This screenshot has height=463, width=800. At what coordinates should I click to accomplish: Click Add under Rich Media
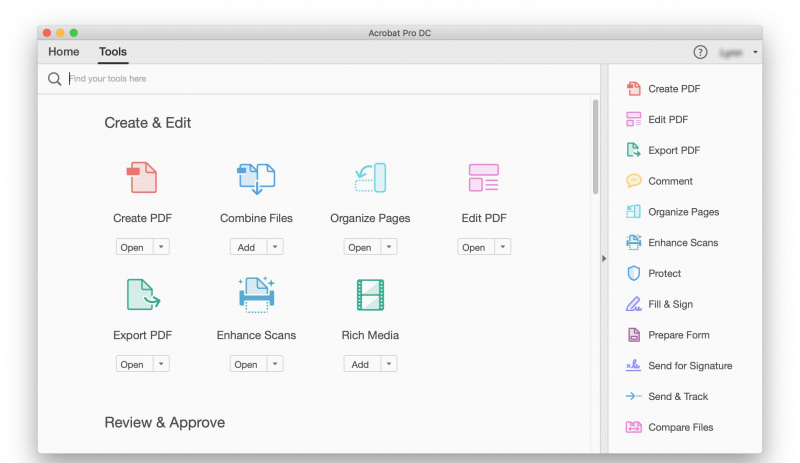point(362,364)
